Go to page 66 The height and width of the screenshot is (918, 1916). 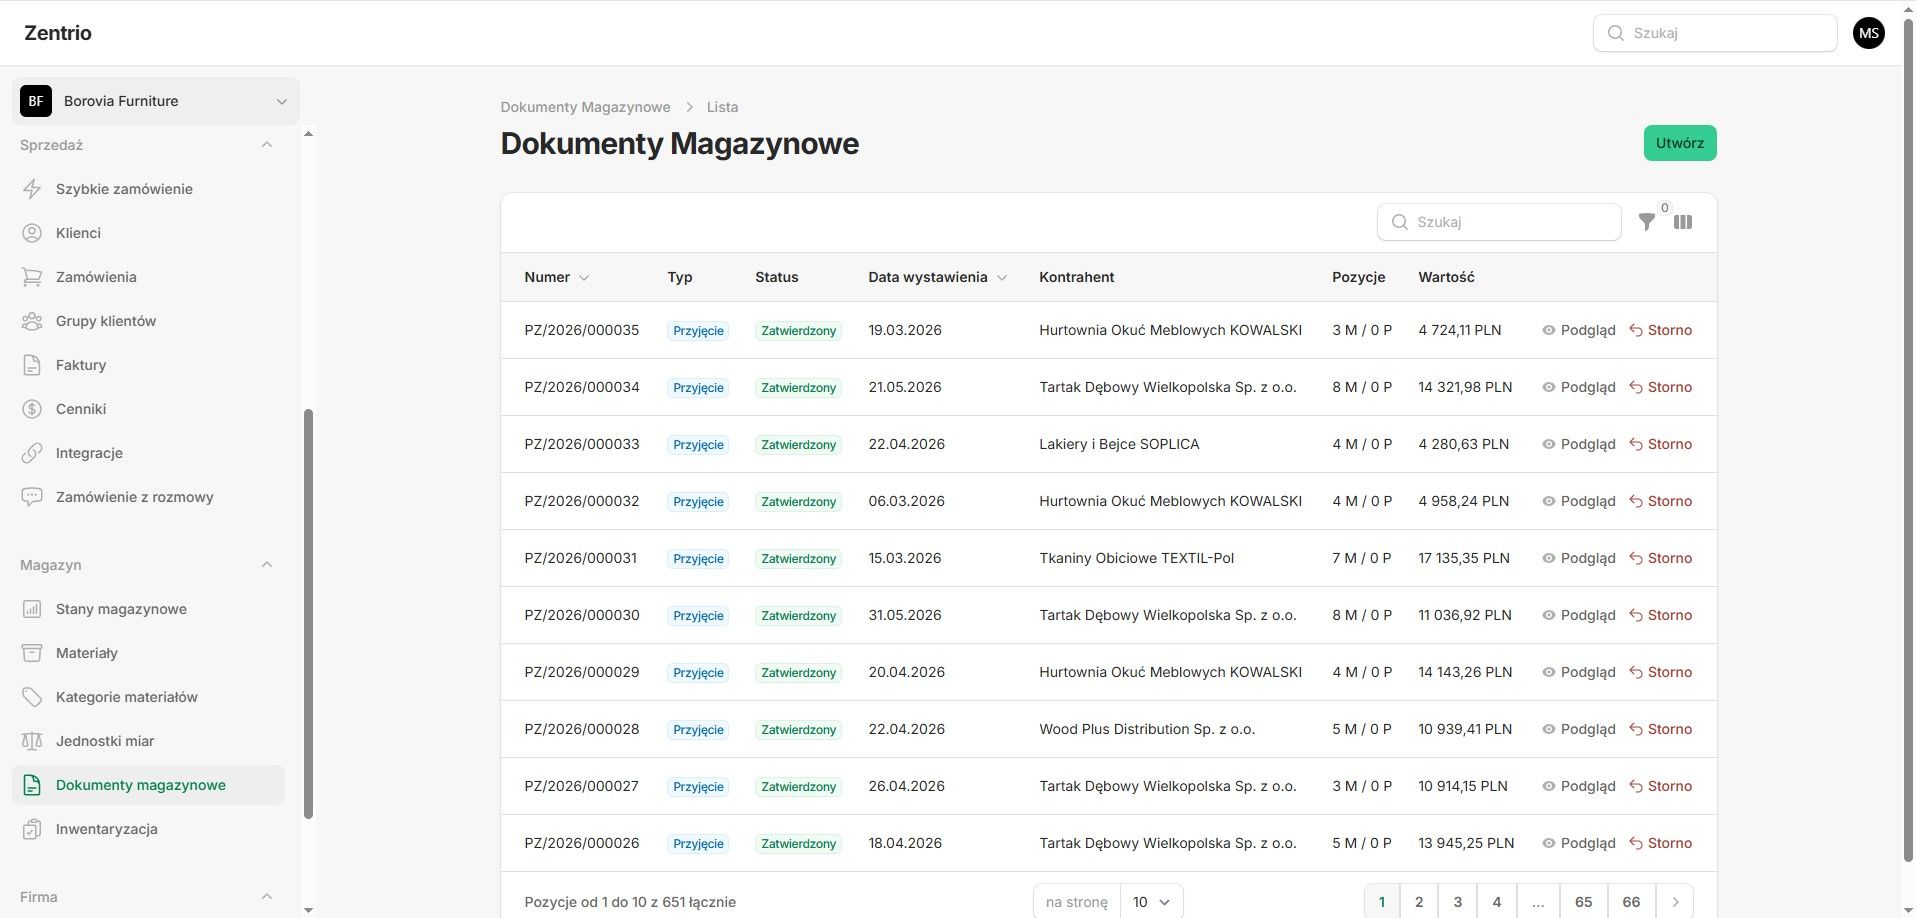tap(1631, 902)
